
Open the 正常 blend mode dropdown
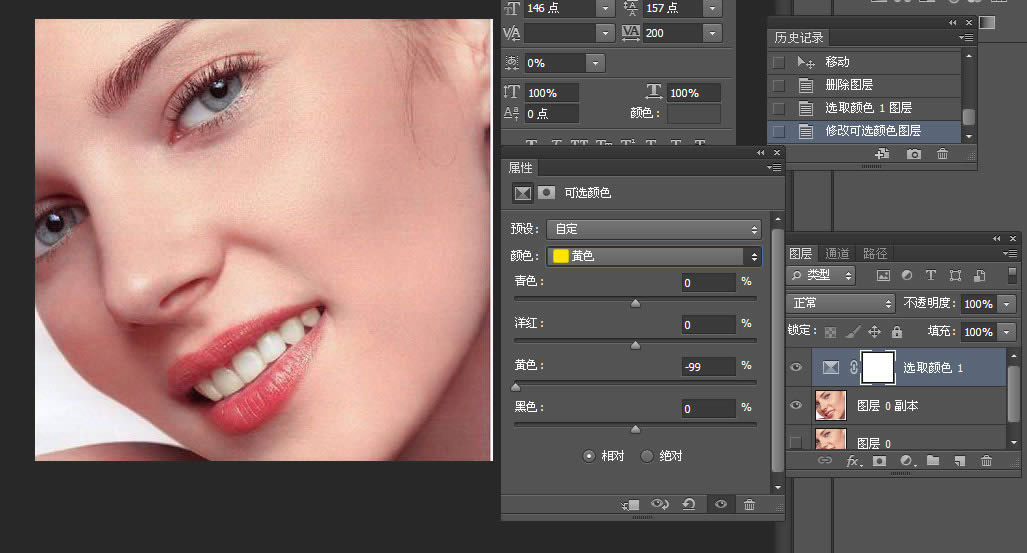pos(840,303)
